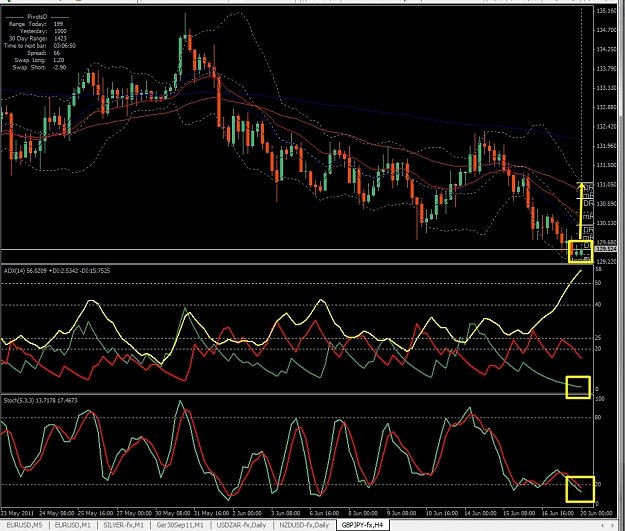Click the Stochastic scale value 80
625x531 pixels.
click(598, 418)
